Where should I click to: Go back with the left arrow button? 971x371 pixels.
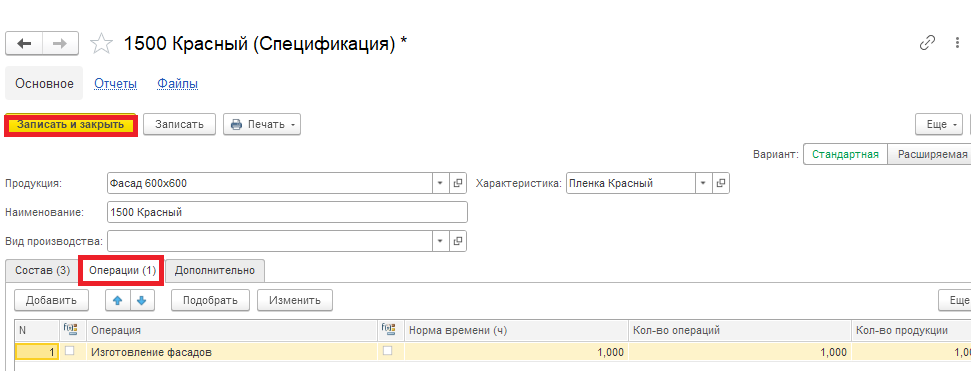coord(24,44)
